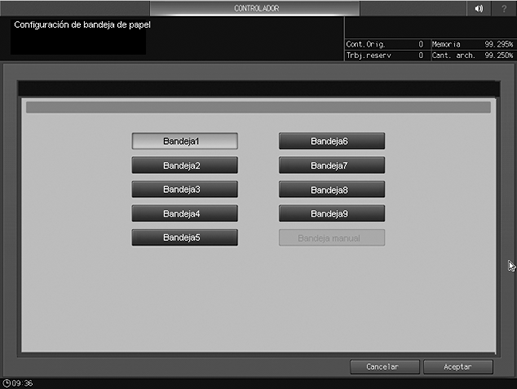Viewport: 517px width, 389px height.
Task: Open help with the question mark icon
Action: coord(504,8)
